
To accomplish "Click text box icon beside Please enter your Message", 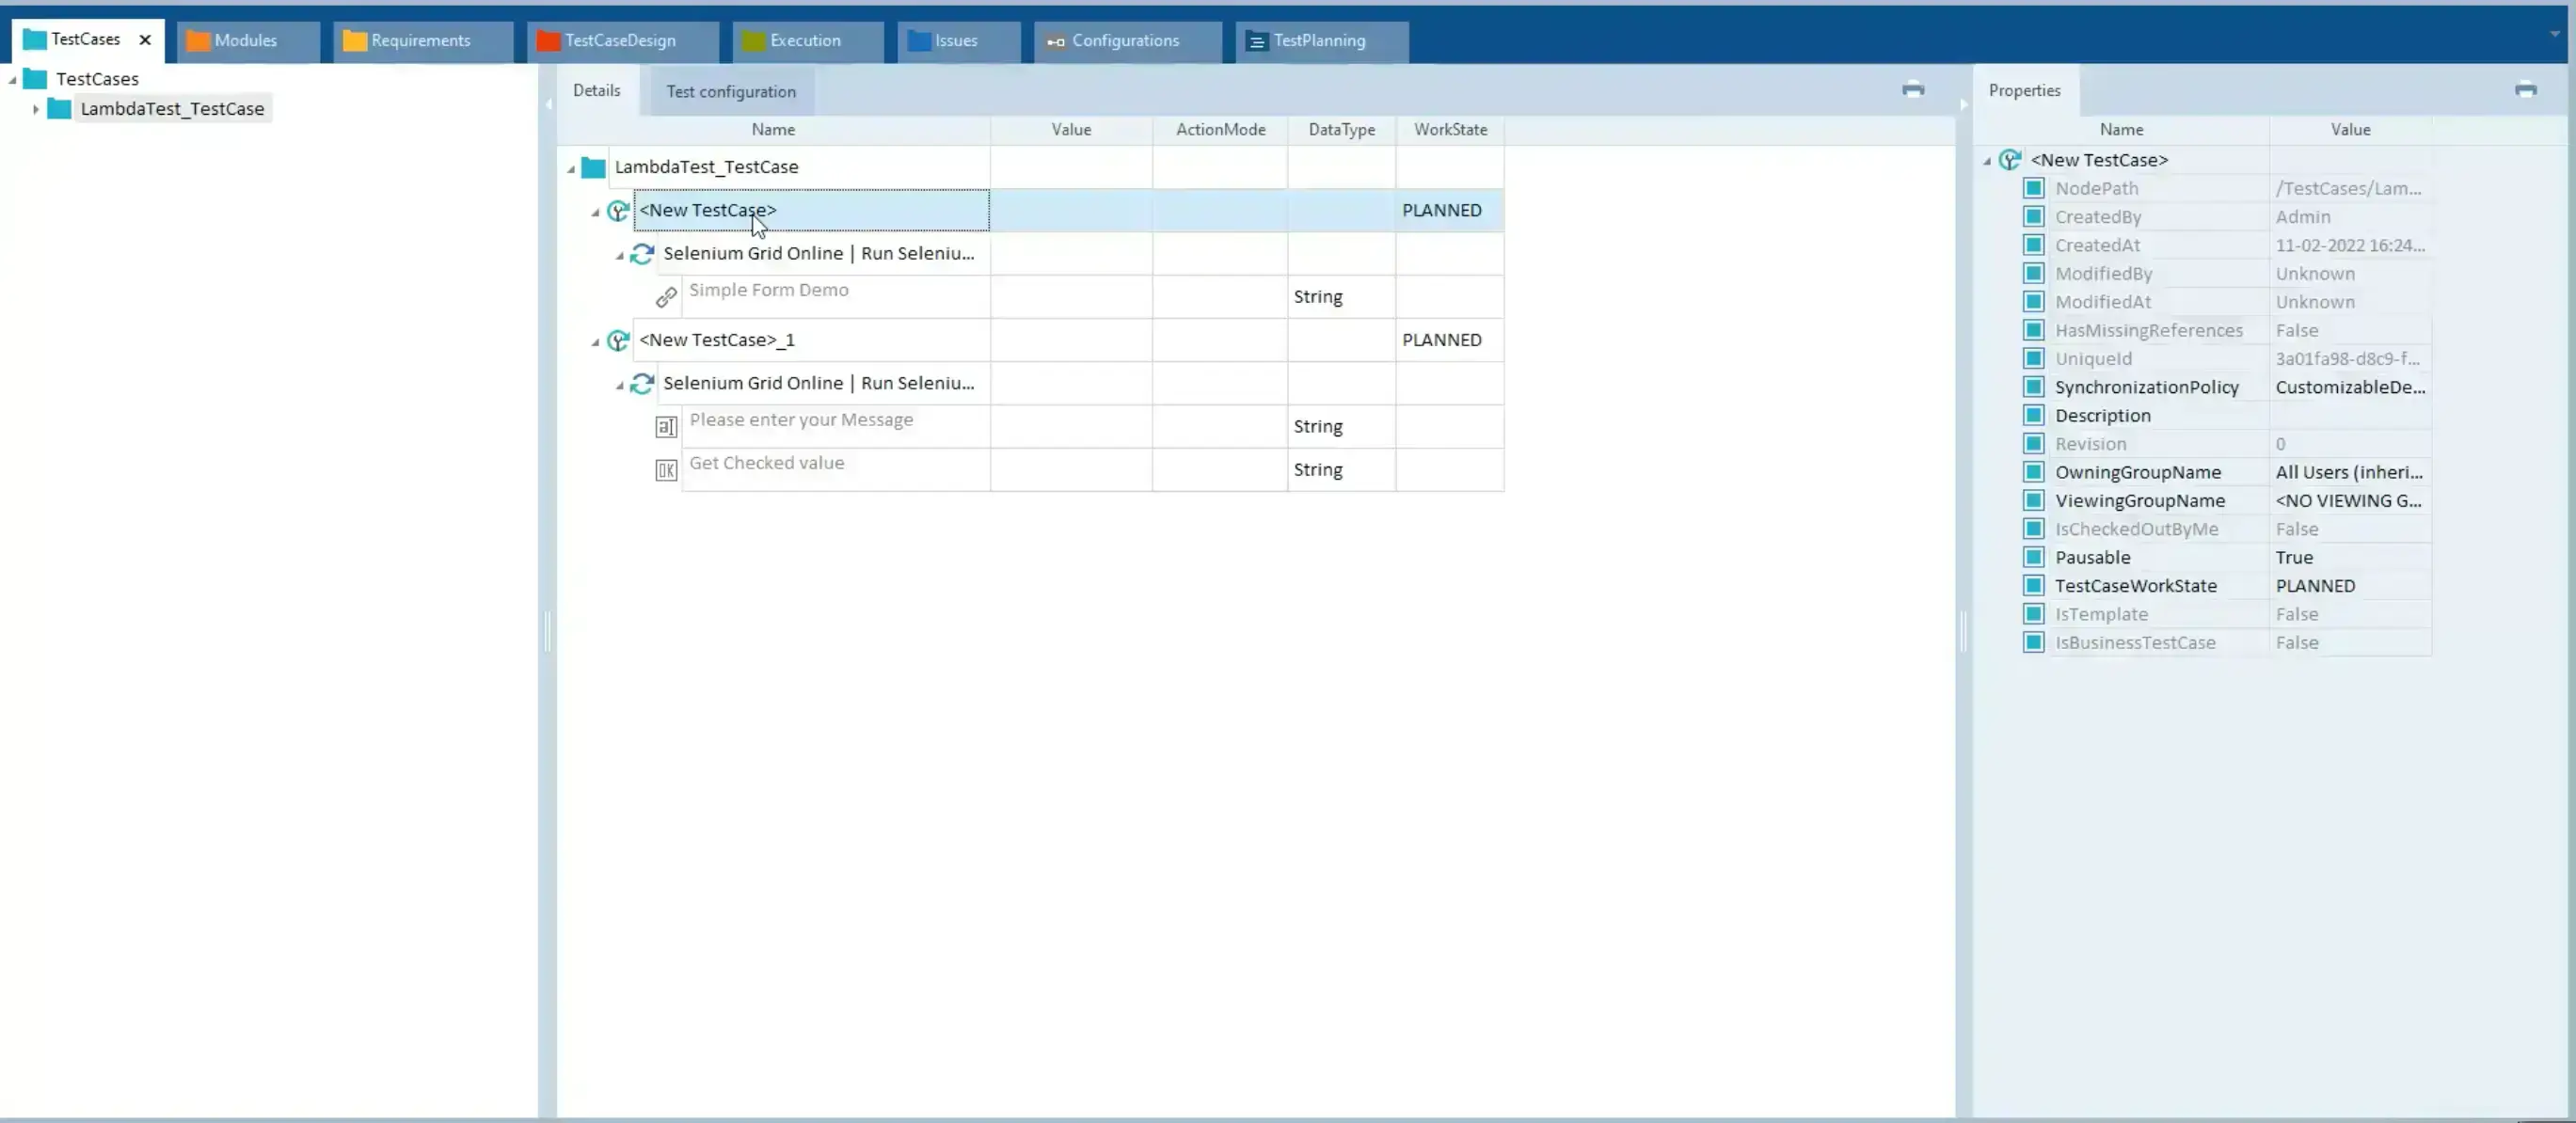I will tap(666, 427).
